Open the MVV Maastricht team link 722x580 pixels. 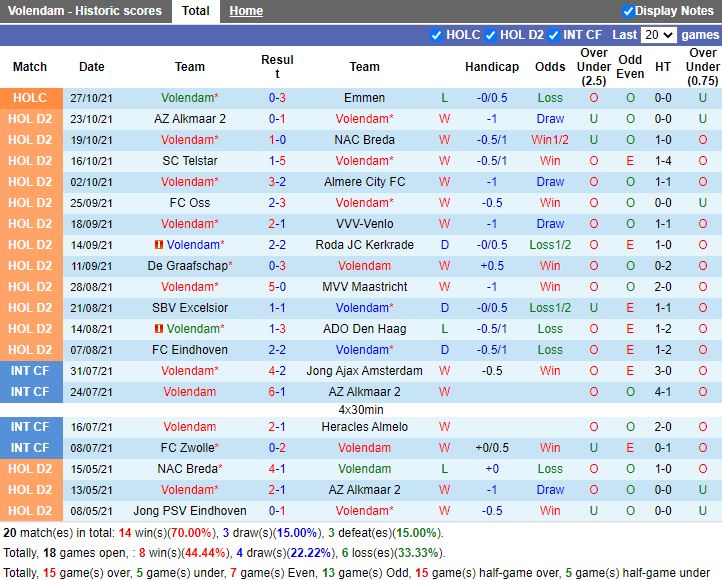tap(364, 287)
